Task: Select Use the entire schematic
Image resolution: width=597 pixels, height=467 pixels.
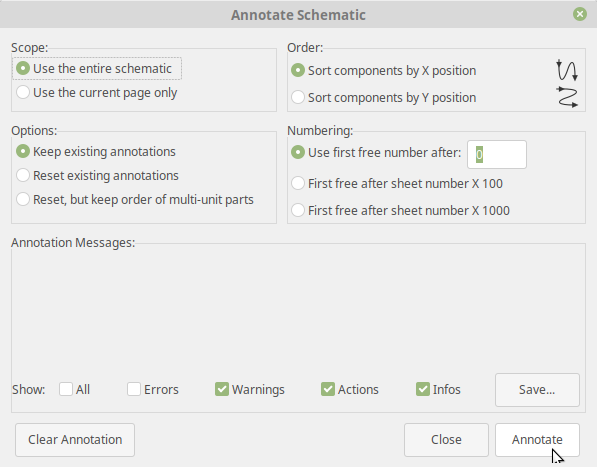Action: click(x=97, y=69)
